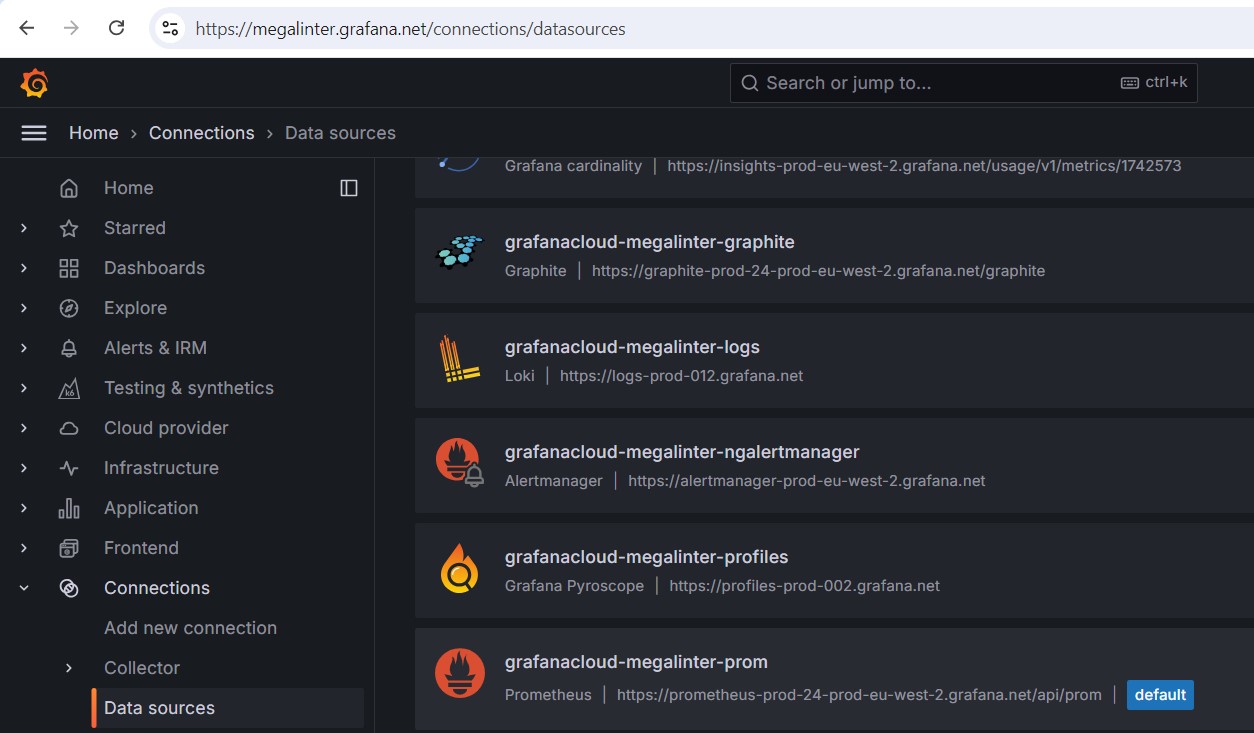Expand the Dashboards section chevron
The image size is (1254, 733).
(24, 268)
